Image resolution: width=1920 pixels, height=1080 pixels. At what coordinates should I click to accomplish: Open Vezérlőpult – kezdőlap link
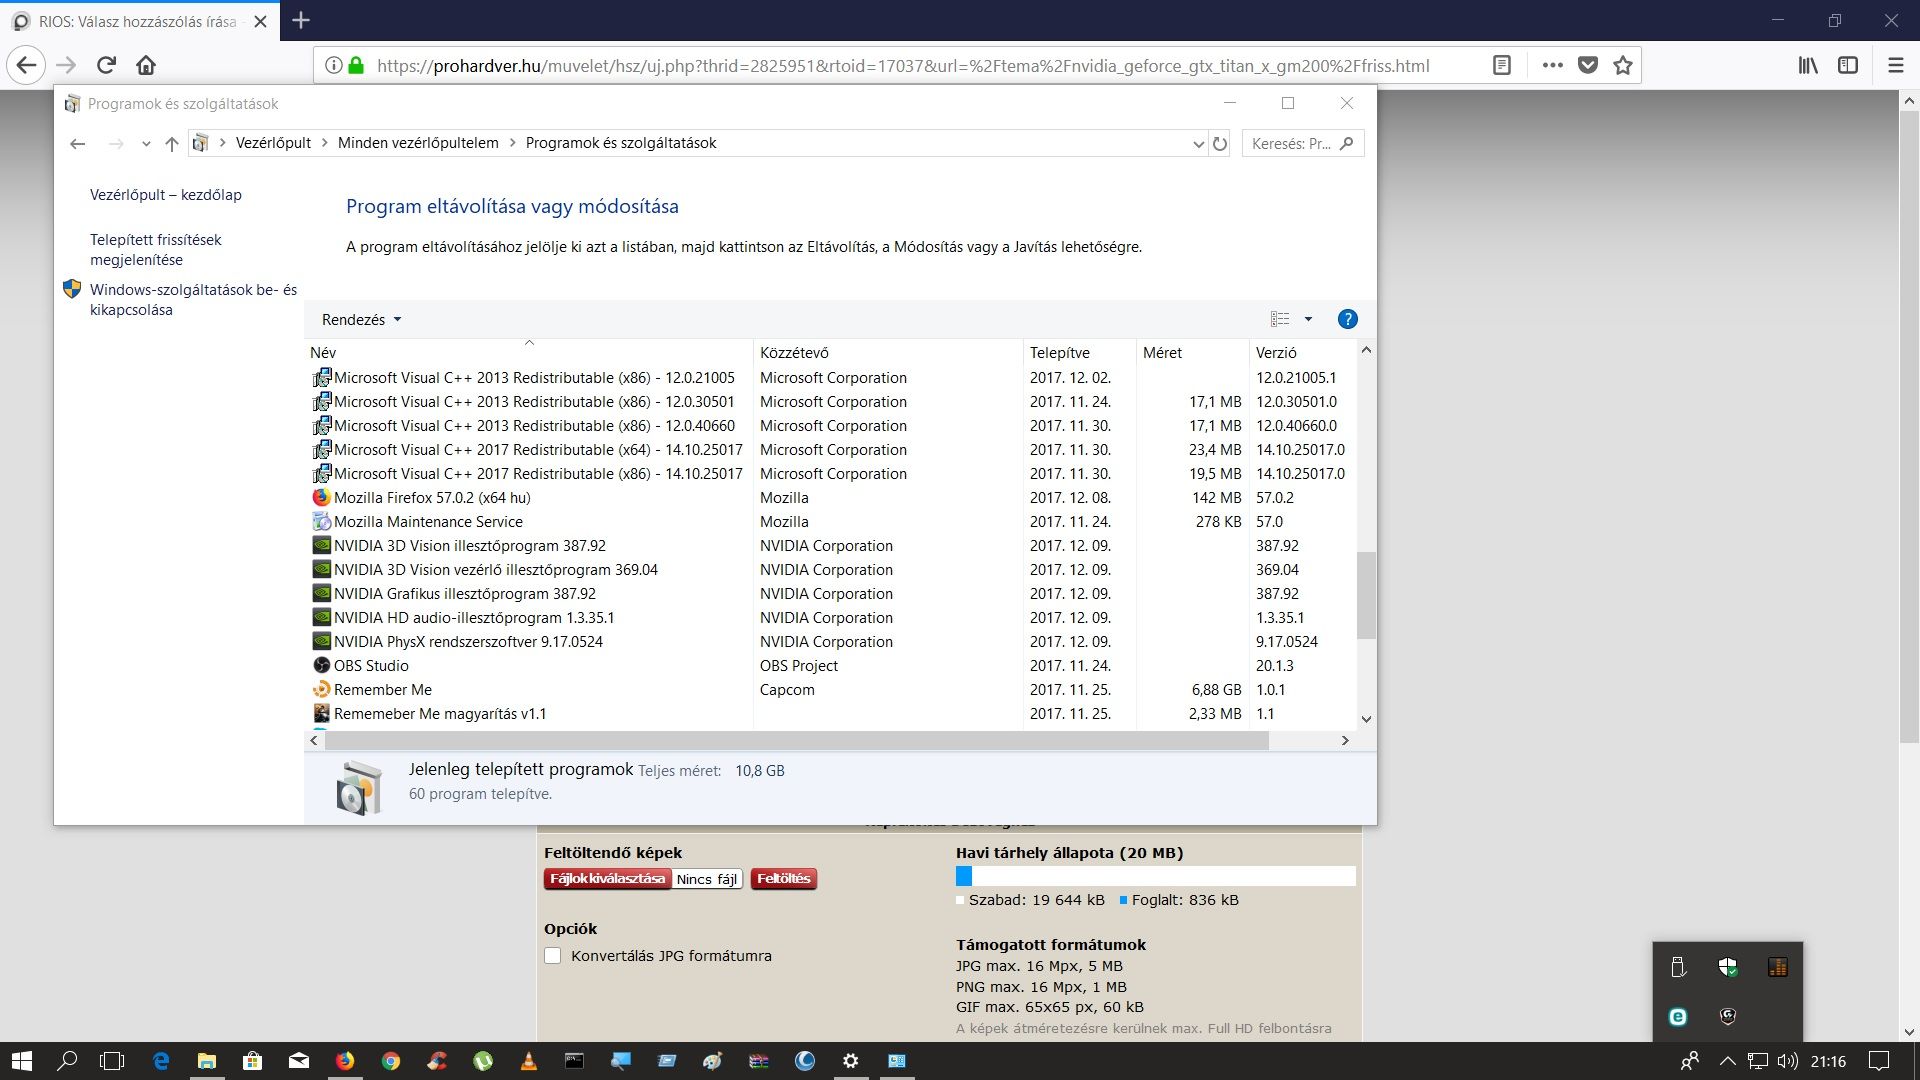(166, 195)
